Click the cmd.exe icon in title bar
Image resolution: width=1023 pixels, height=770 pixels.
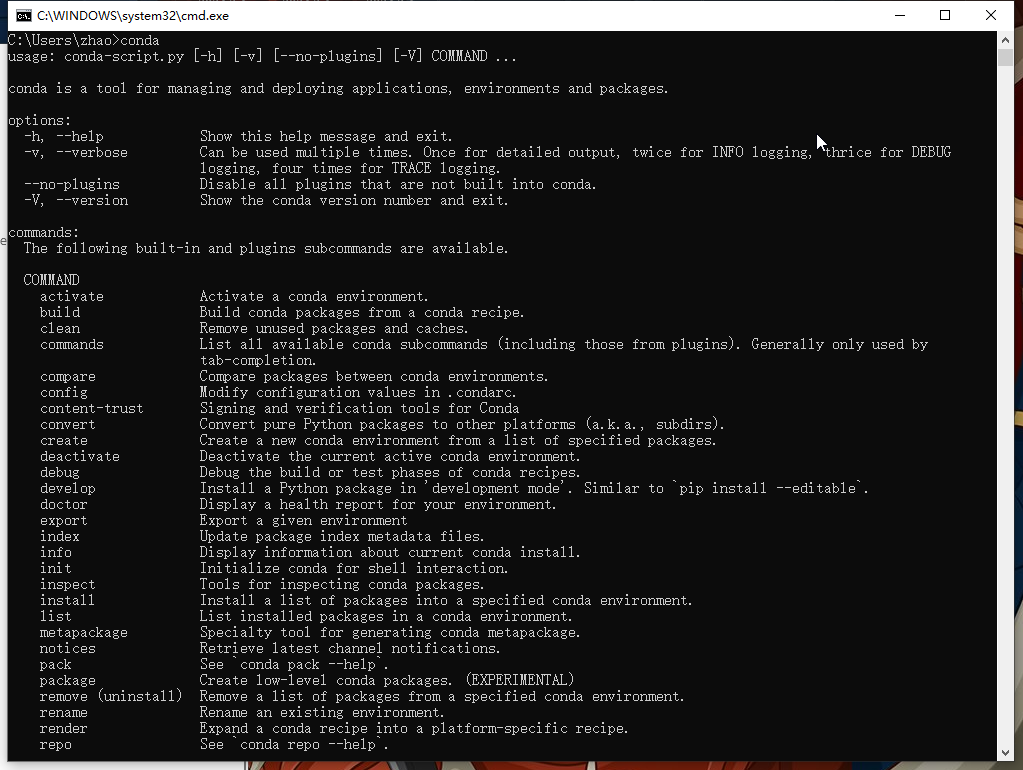(x=23, y=15)
